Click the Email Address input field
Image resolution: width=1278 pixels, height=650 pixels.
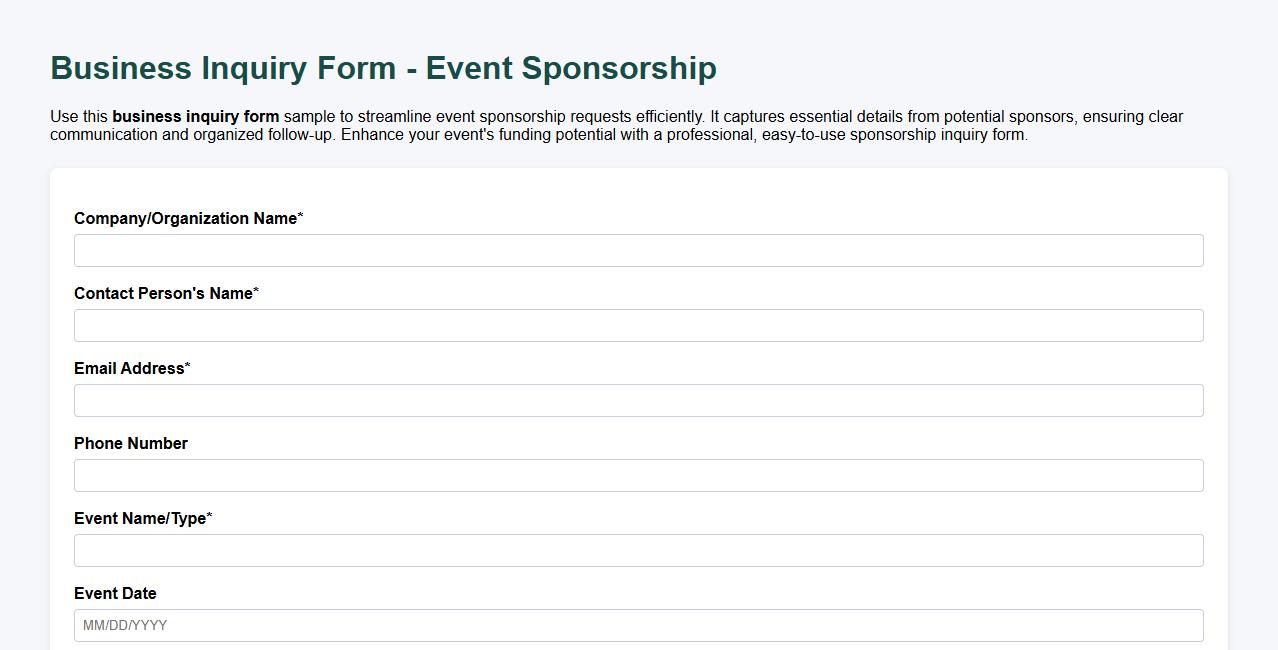638,400
